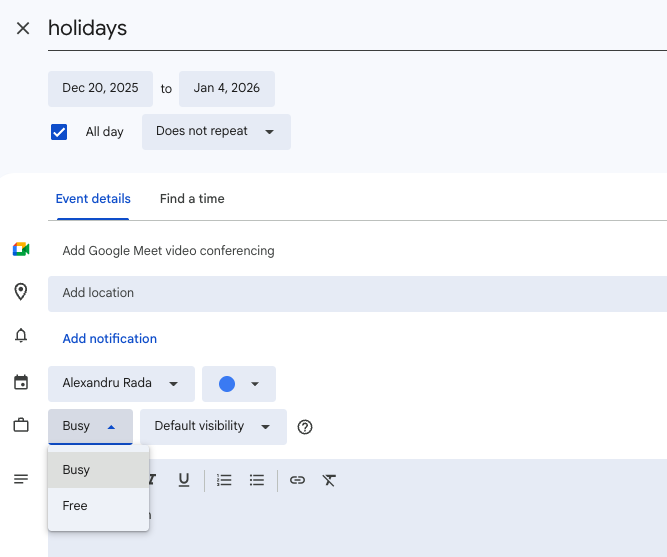Switch to the Find a time tab
This screenshot has height=557, width=667.
point(192,199)
